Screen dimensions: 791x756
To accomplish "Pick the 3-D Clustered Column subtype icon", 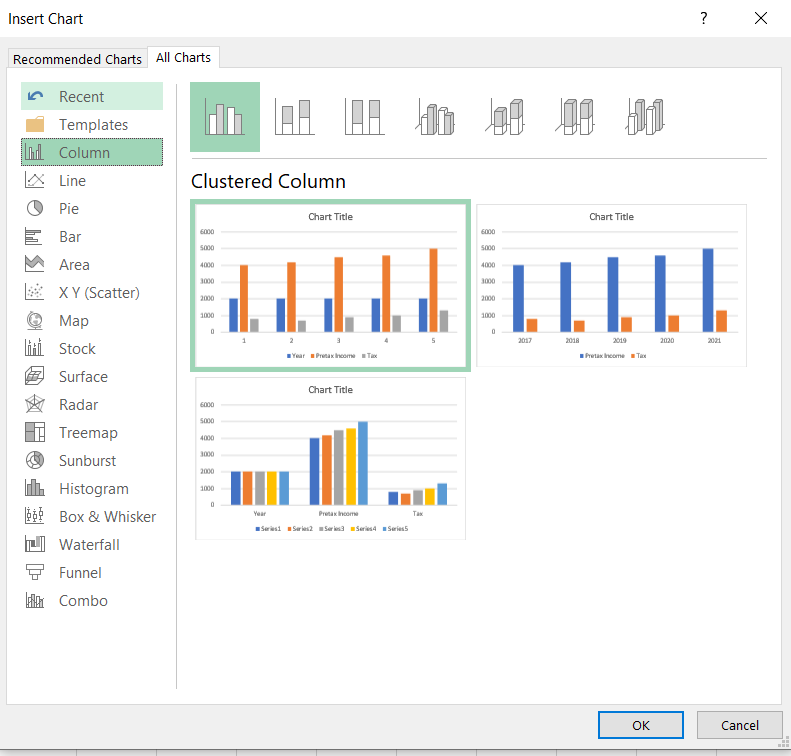I will pyautogui.click(x=435, y=117).
